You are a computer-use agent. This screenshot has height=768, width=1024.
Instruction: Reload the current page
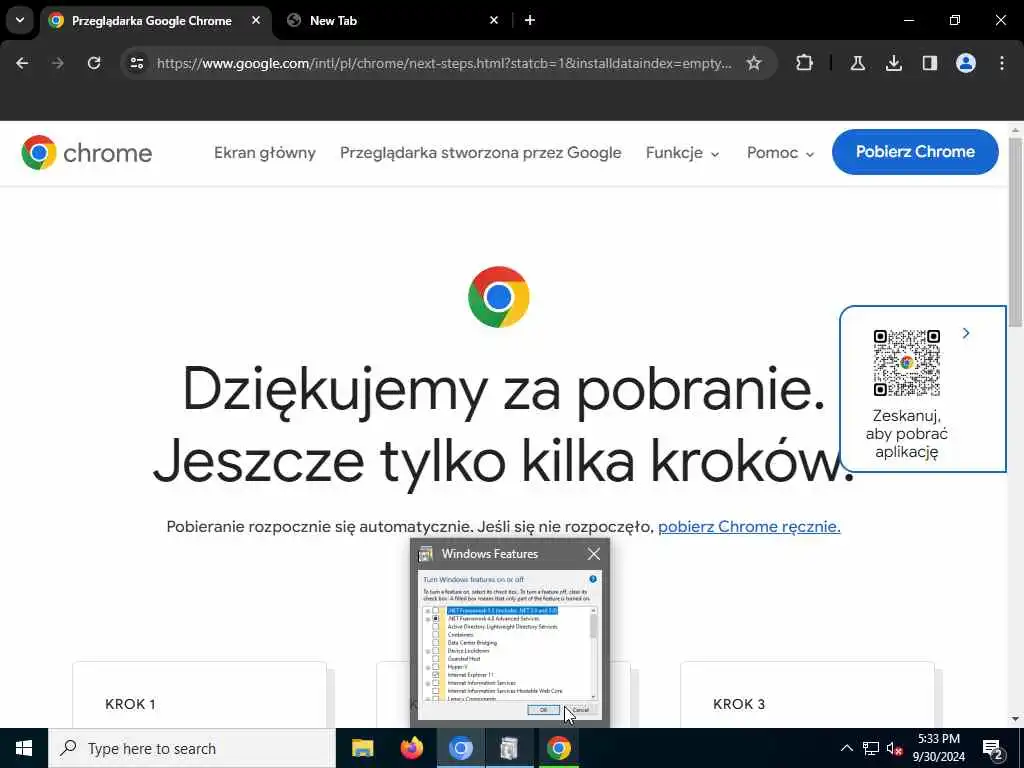click(94, 63)
